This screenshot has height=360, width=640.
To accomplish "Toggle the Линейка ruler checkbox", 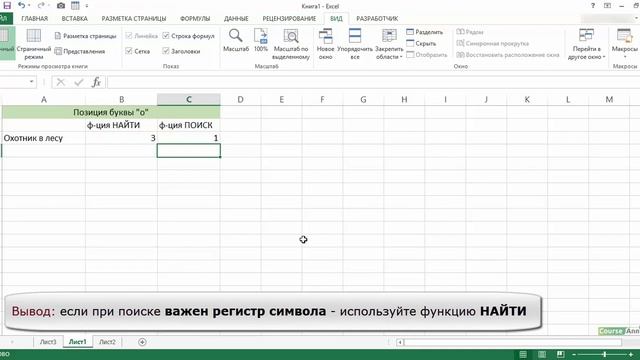I will [x=129, y=36].
